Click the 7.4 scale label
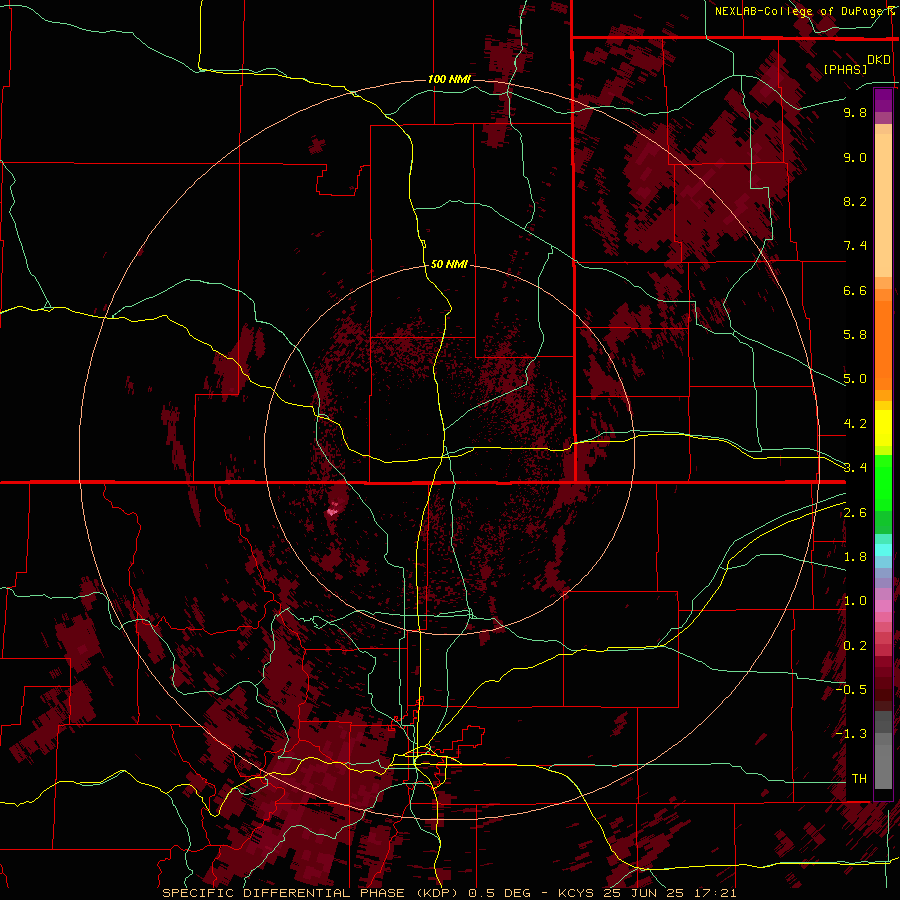The width and height of the screenshot is (900, 900). tap(855, 246)
